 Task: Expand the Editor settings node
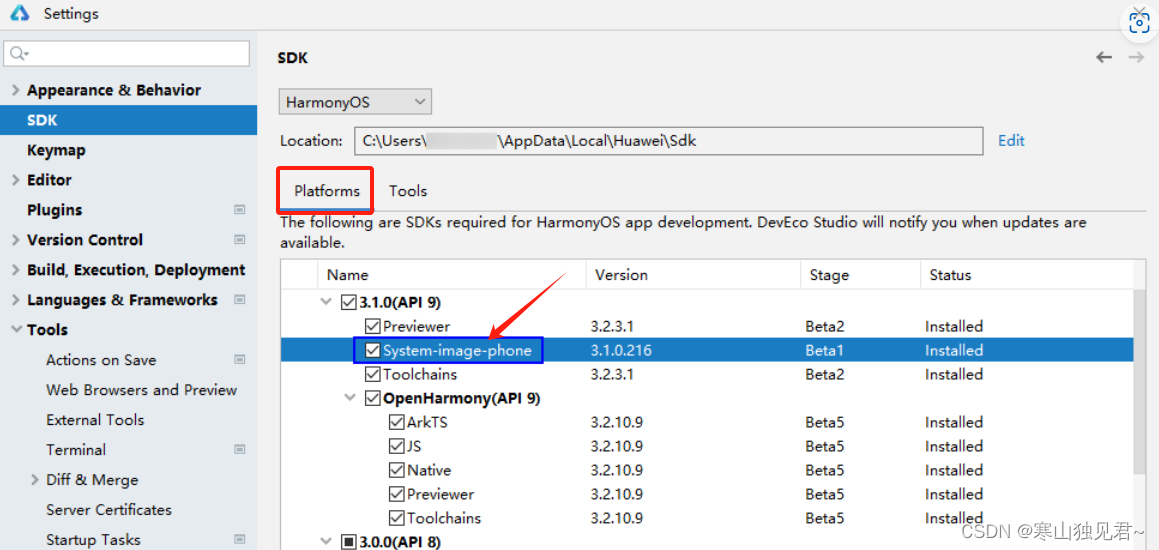(x=16, y=180)
